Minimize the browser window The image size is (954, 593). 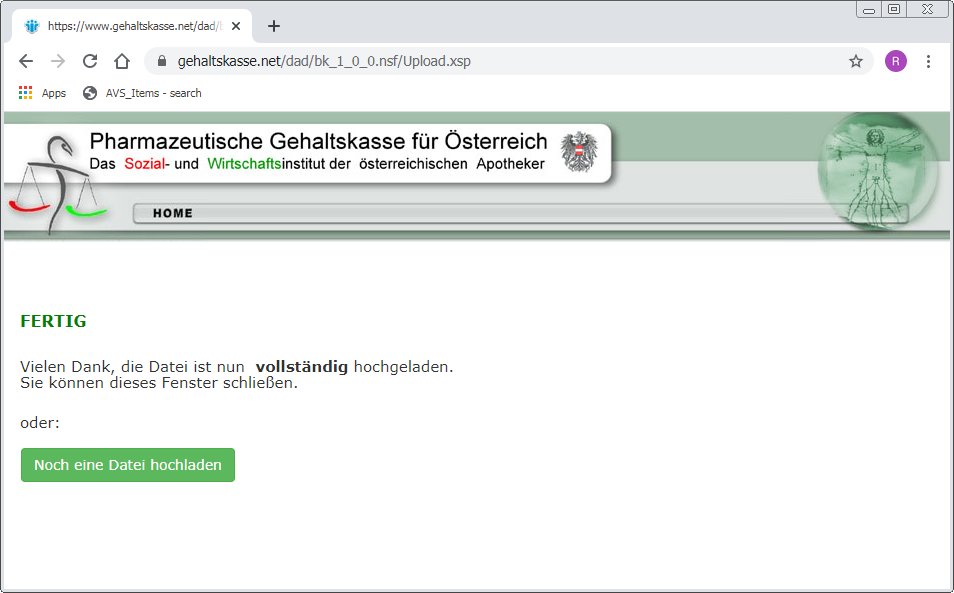(x=869, y=9)
